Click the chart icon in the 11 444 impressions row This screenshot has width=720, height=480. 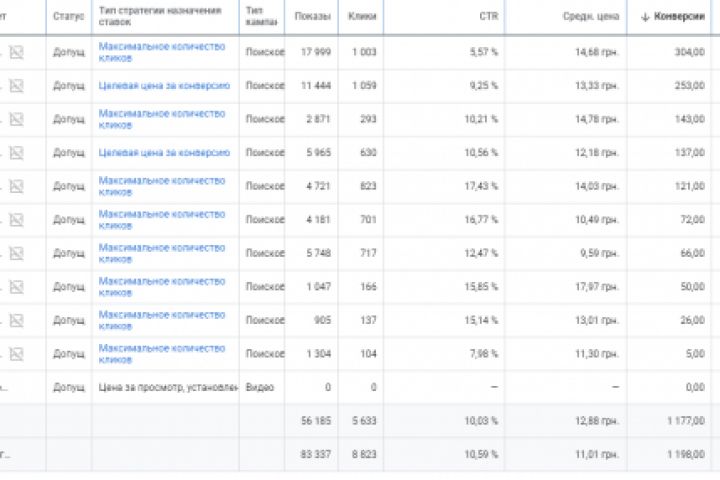click(x=17, y=86)
